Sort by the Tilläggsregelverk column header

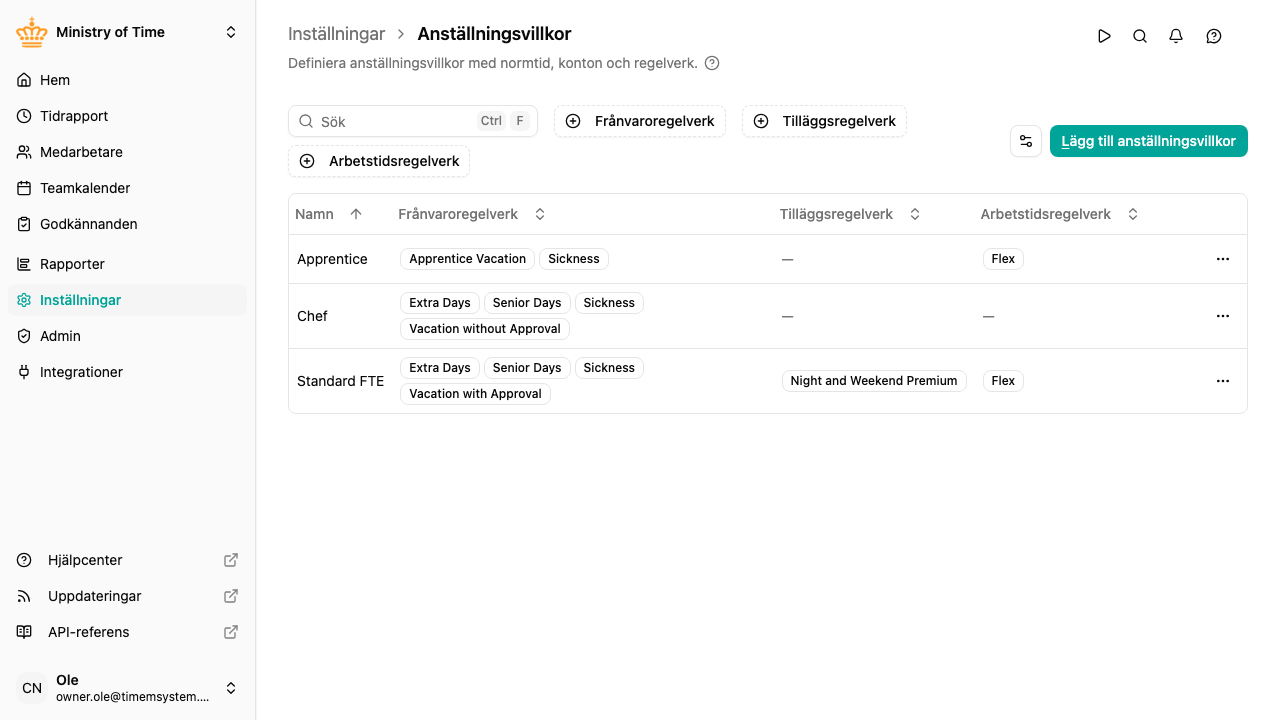pyautogui.click(x=850, y=214)
